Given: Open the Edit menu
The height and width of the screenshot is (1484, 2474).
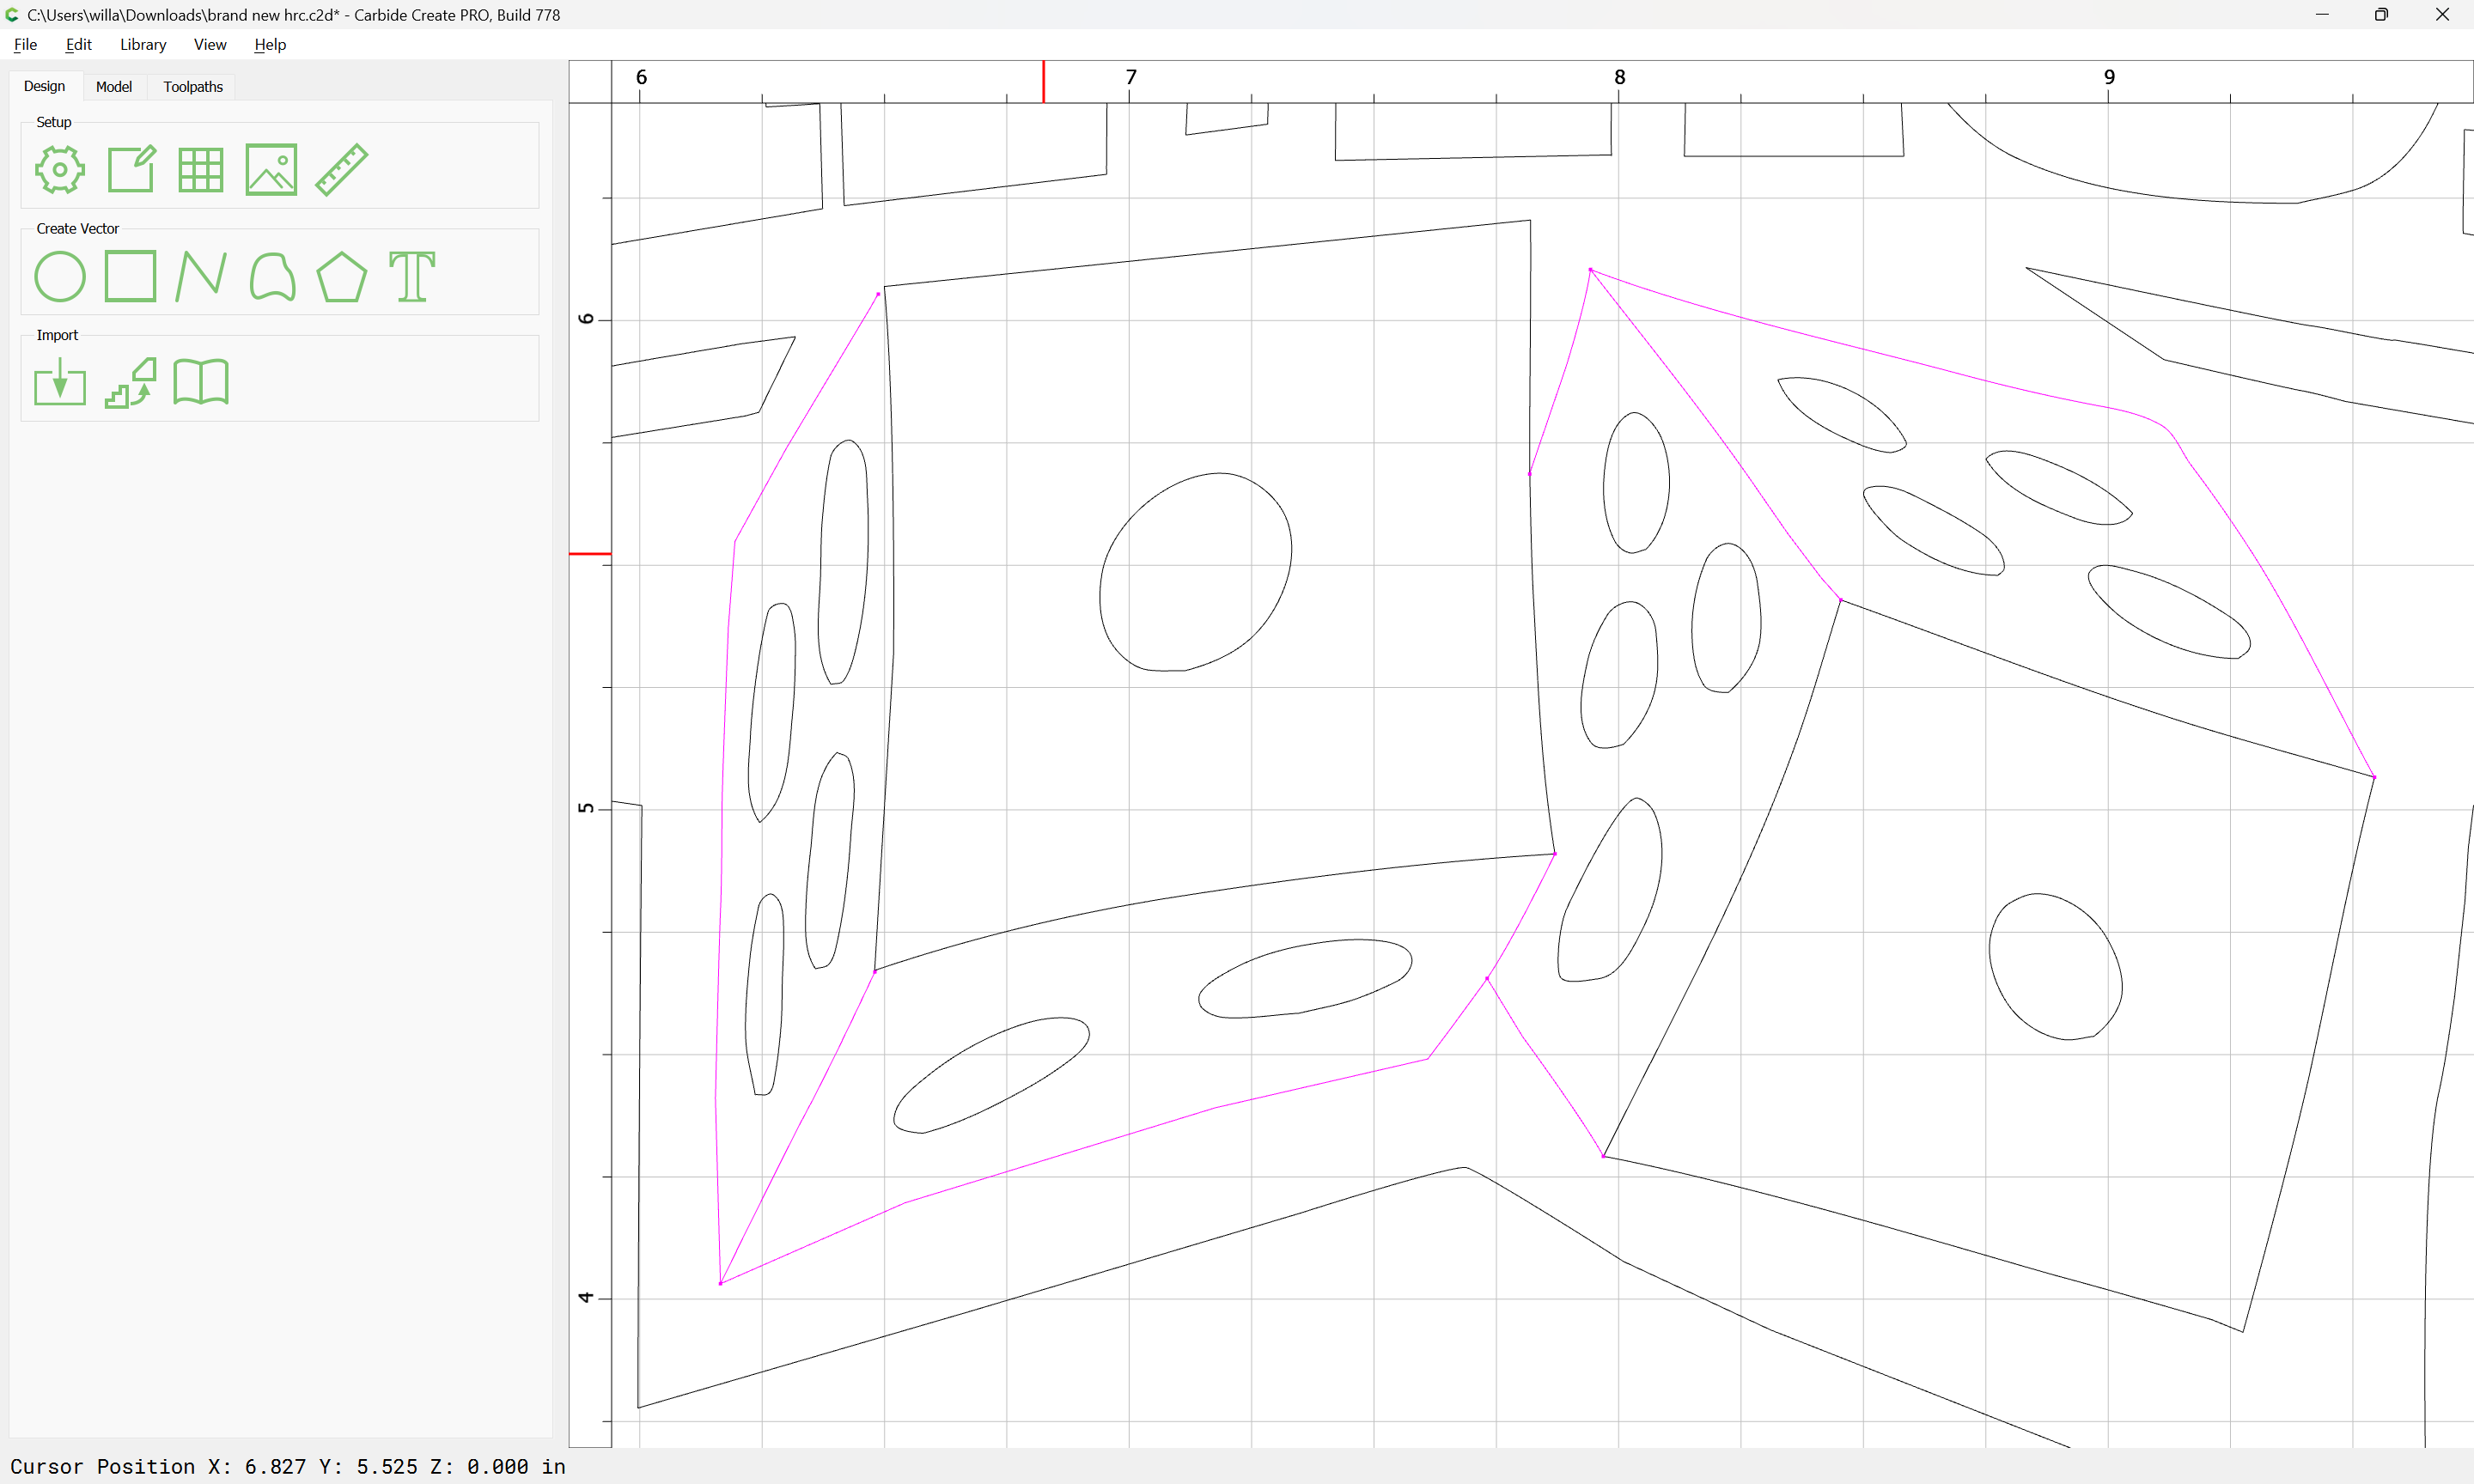Looking at the screenshot, I should 78,44.
